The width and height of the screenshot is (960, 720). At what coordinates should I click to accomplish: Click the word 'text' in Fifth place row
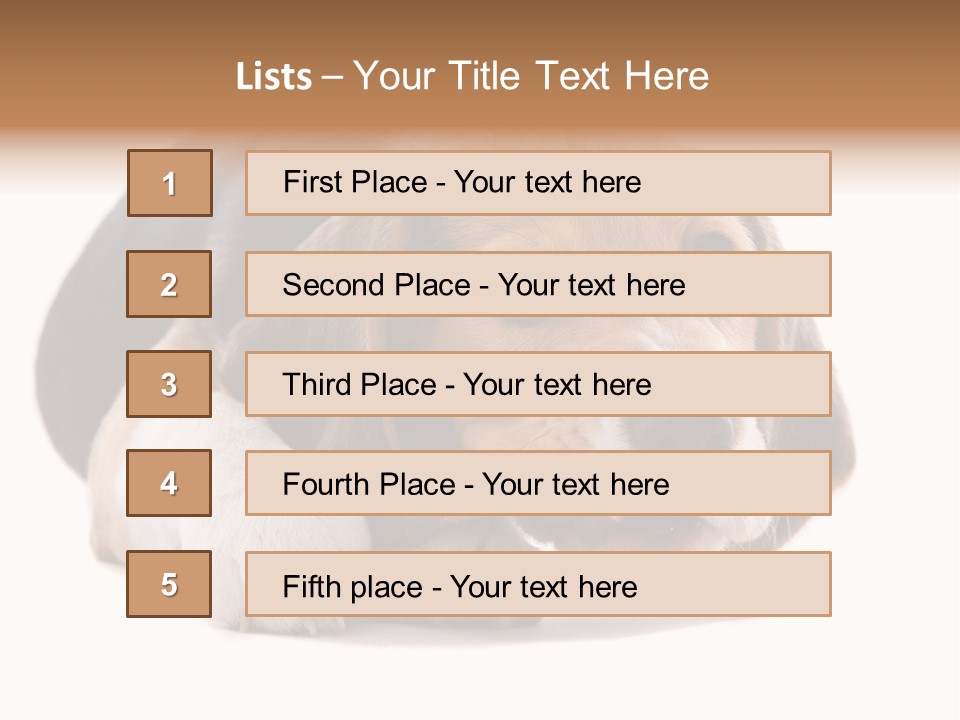click(x=543, y=587)
